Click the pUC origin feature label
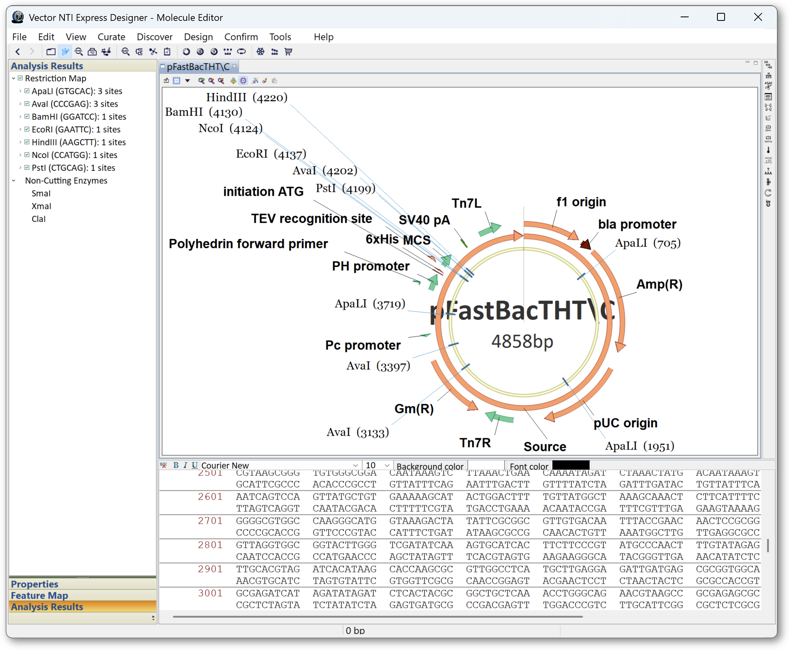The width and height of the screenshot is (789, 650). tap(625, 423)
